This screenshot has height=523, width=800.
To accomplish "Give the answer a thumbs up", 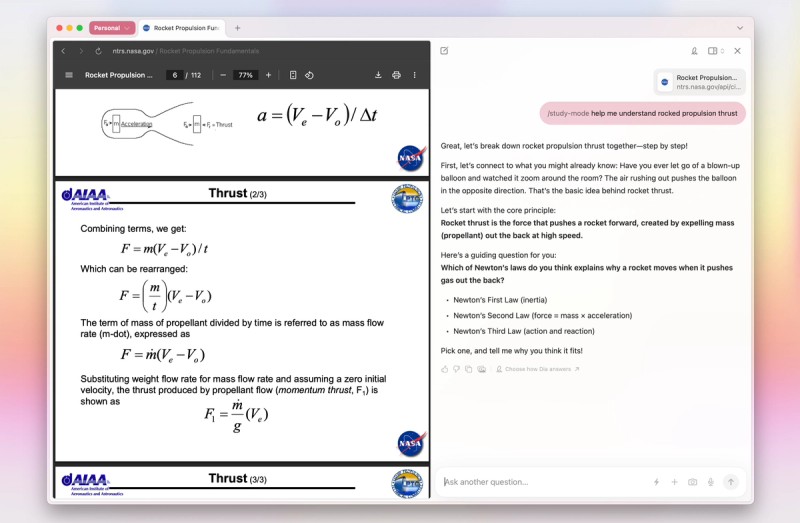I will 444,369.
